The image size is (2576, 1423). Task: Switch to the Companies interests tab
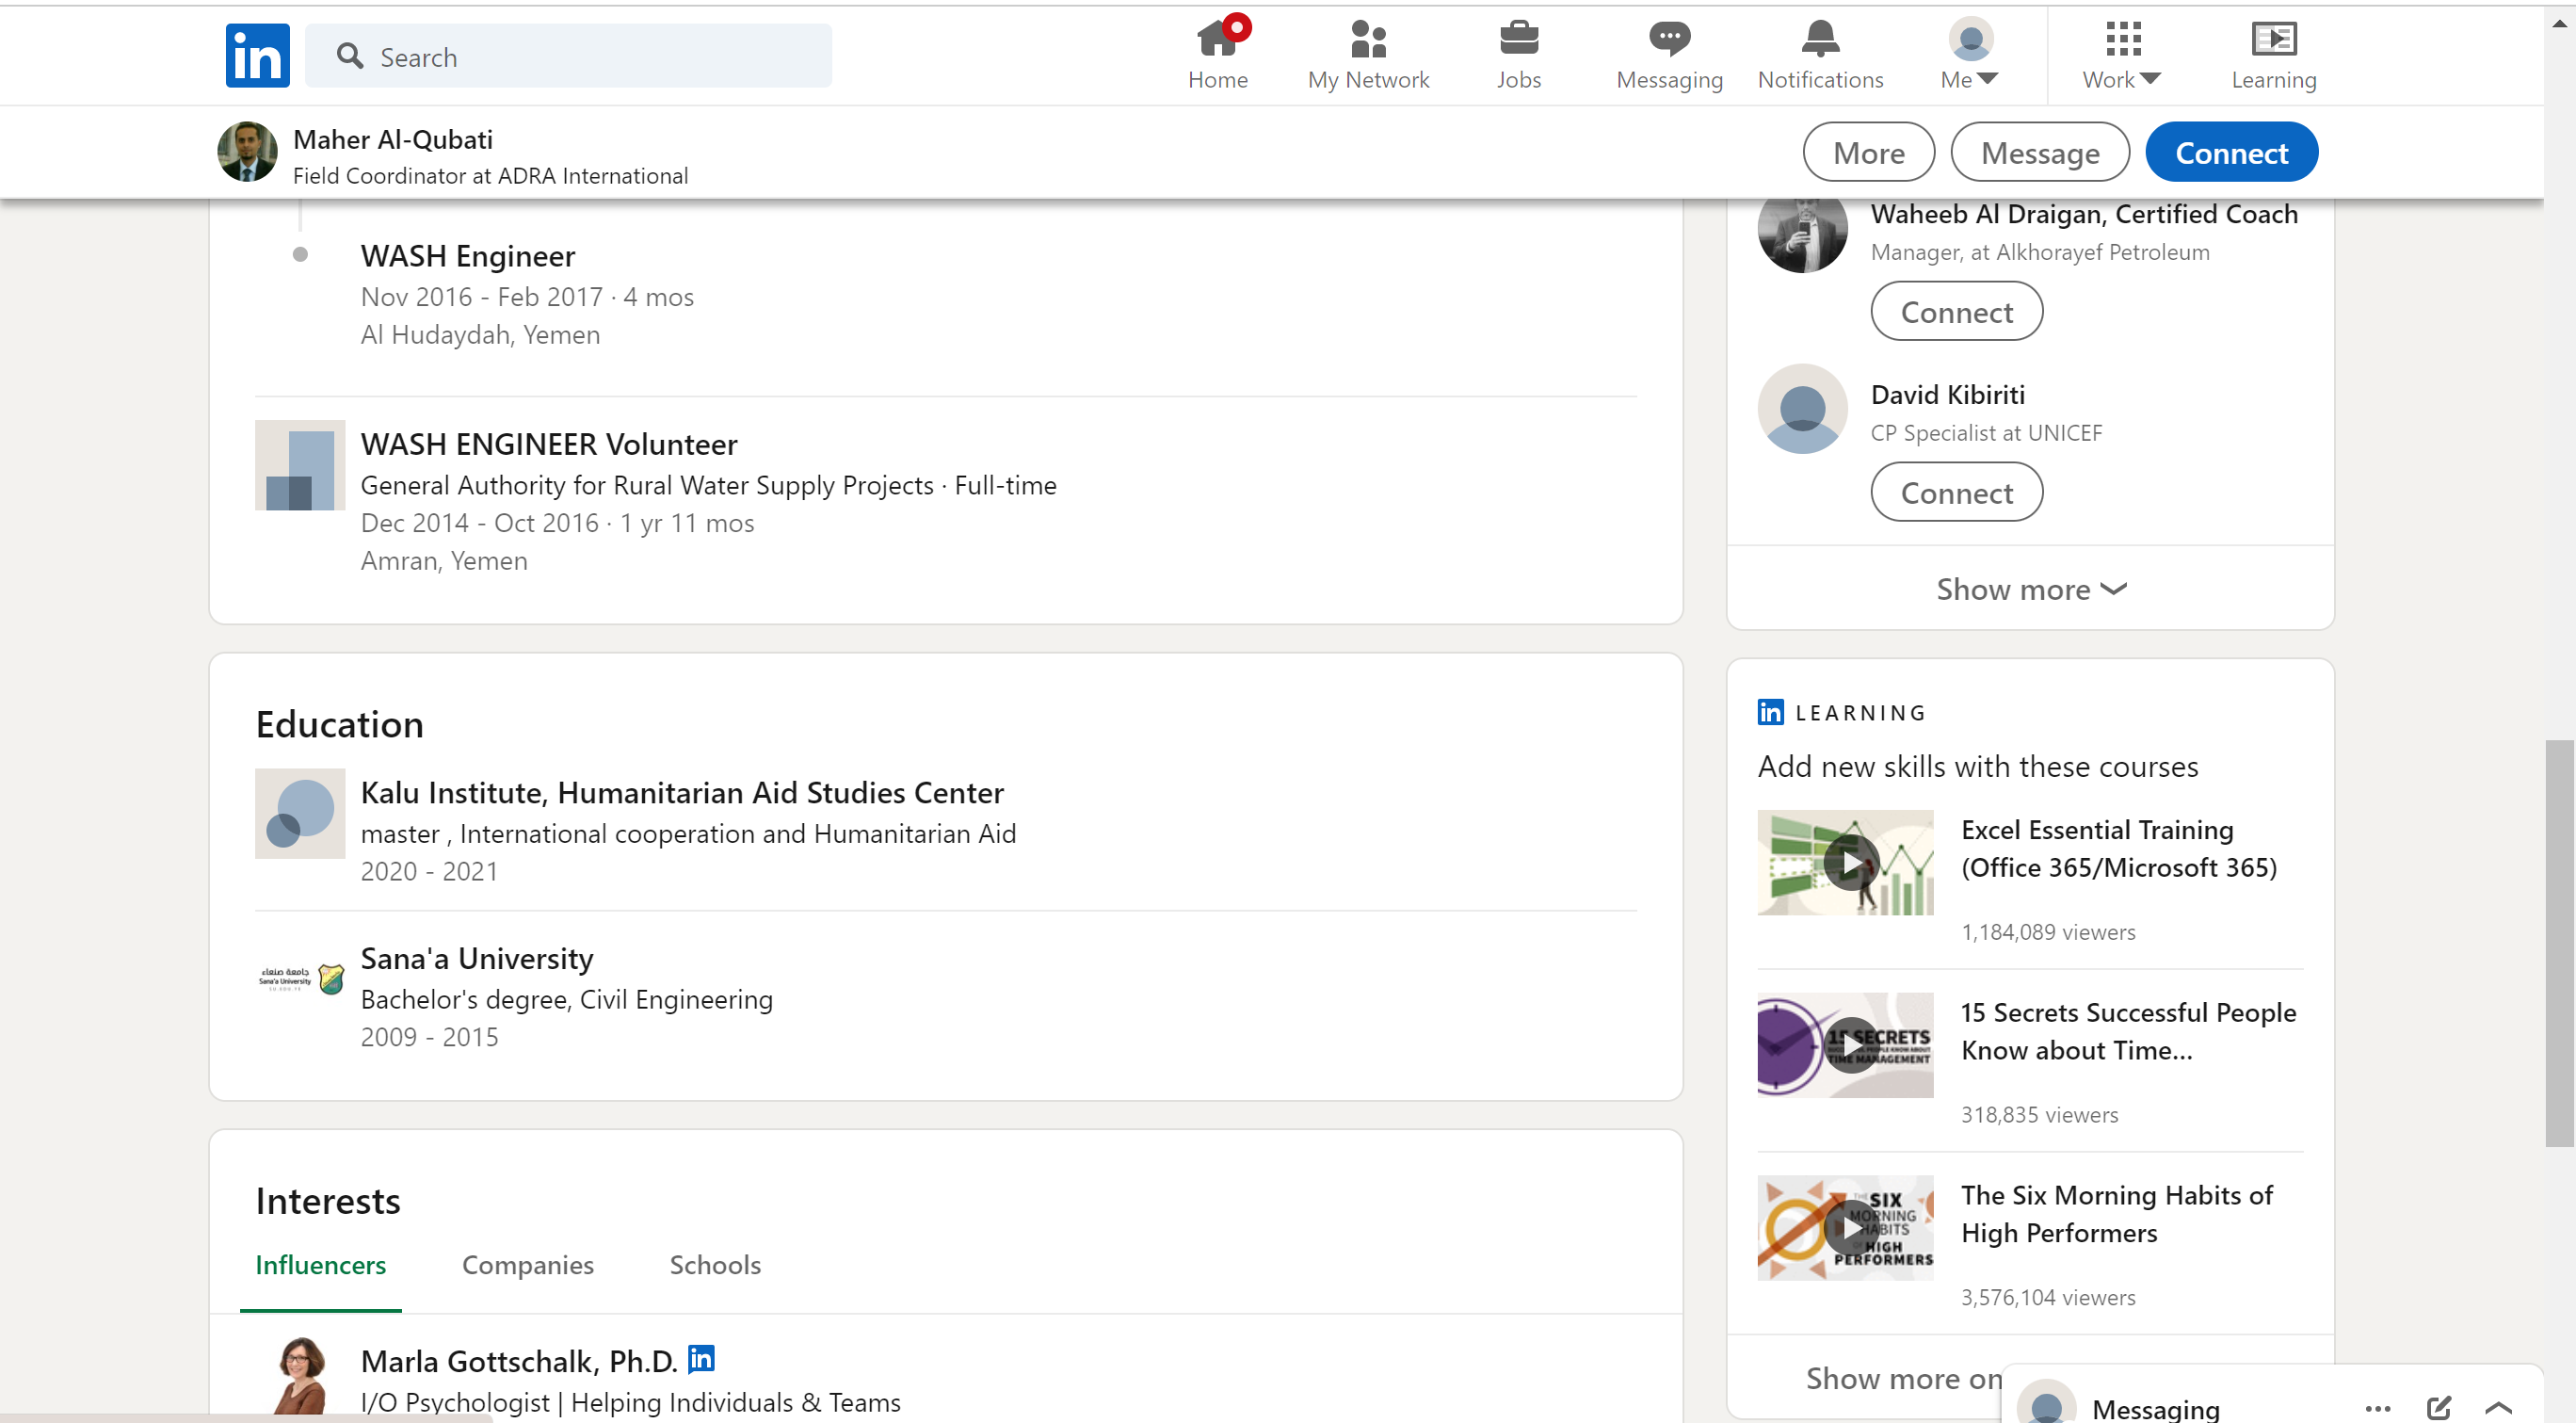point(527,1264)
